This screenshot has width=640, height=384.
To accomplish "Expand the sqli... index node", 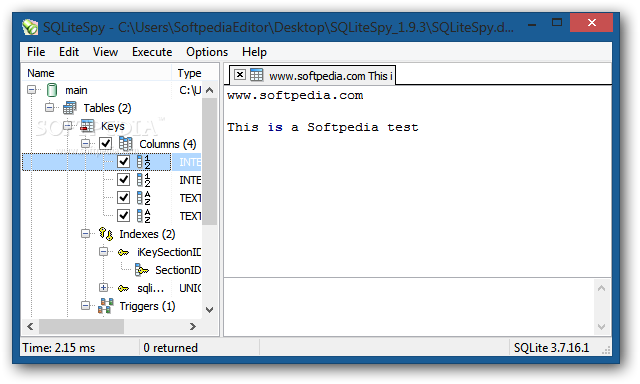I will click(x=103, y=288).
